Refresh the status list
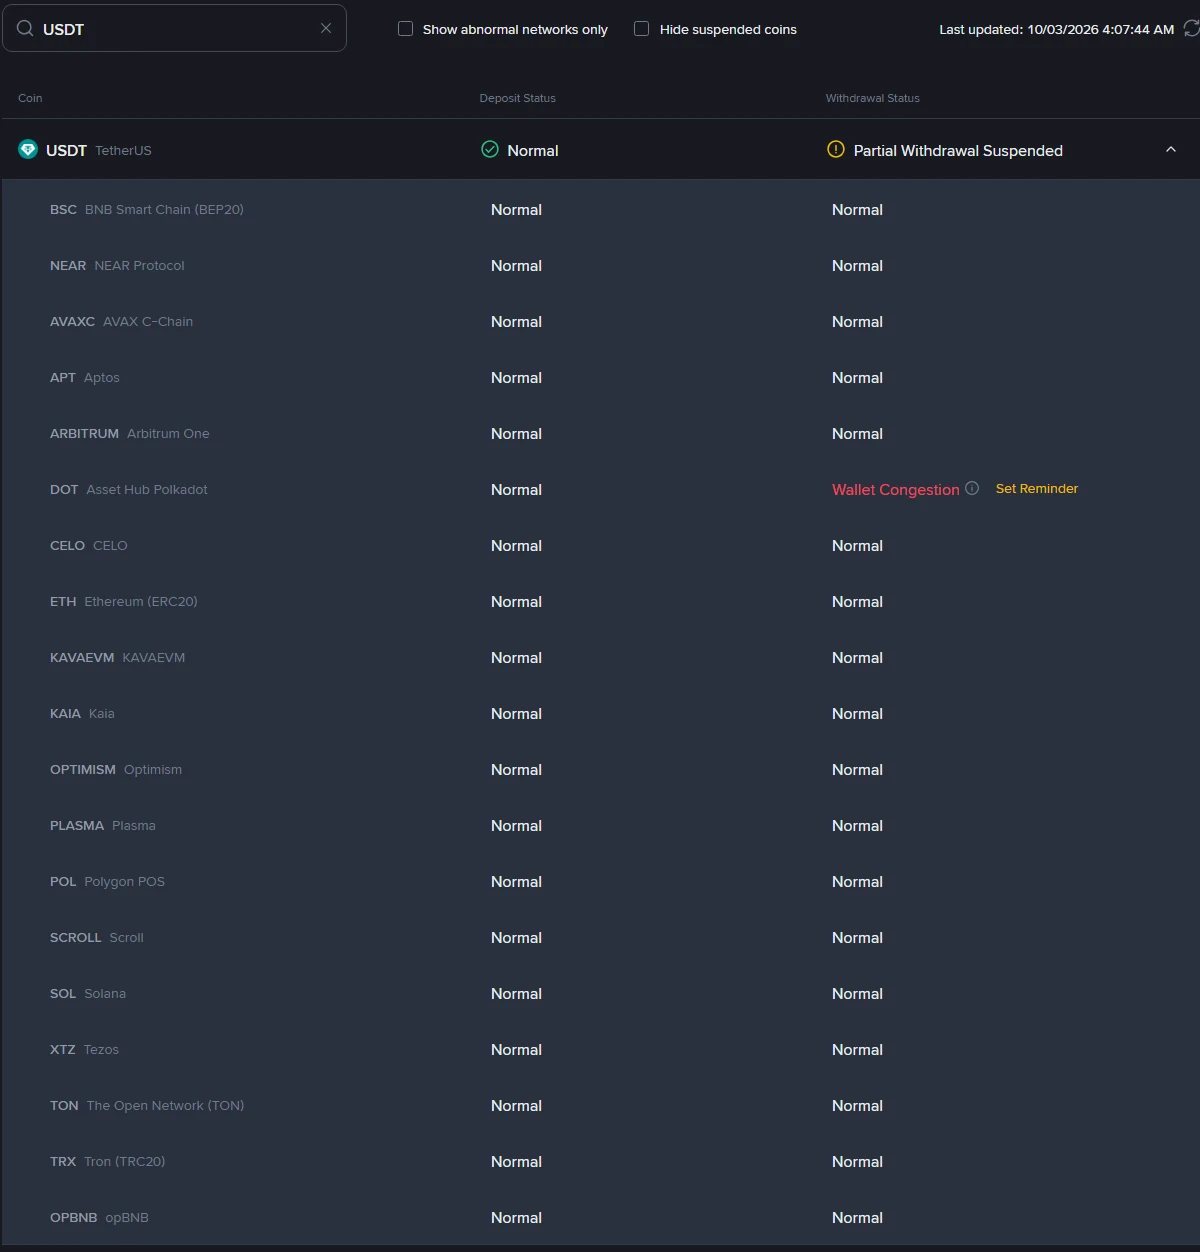1200x1252 pixels. 1191,29
